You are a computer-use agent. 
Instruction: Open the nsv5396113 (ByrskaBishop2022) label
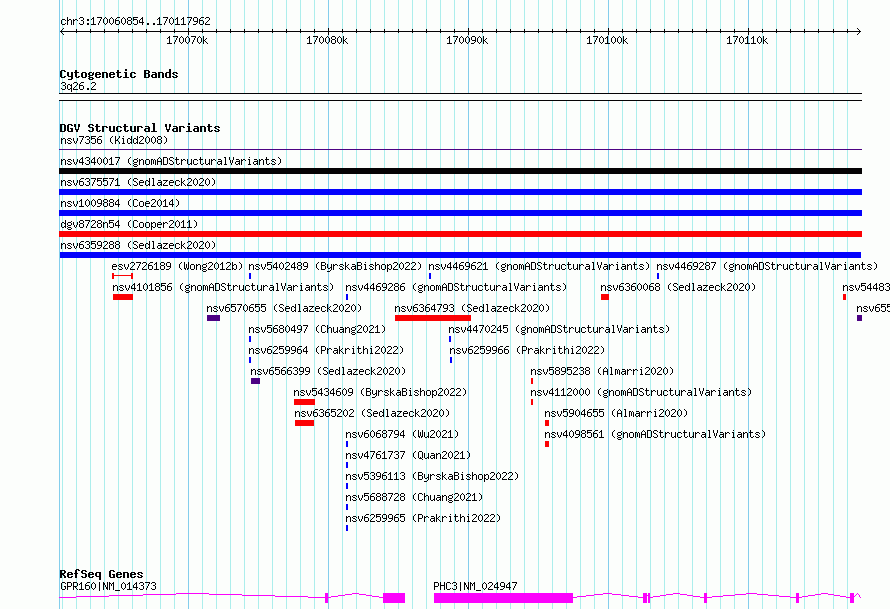(433, 476)
